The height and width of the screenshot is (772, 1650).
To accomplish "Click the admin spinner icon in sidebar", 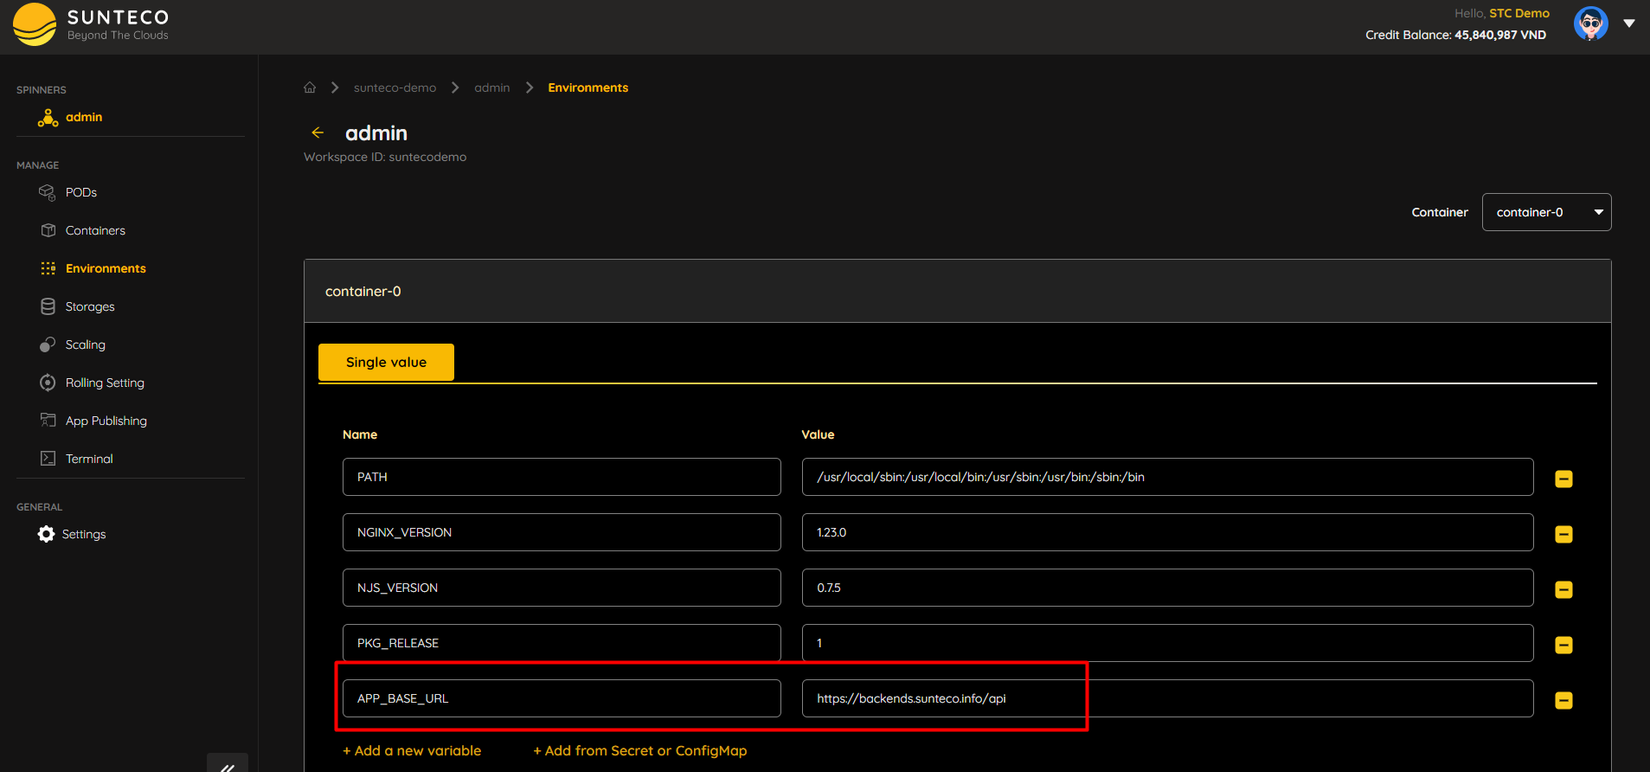I will [47, 118].
